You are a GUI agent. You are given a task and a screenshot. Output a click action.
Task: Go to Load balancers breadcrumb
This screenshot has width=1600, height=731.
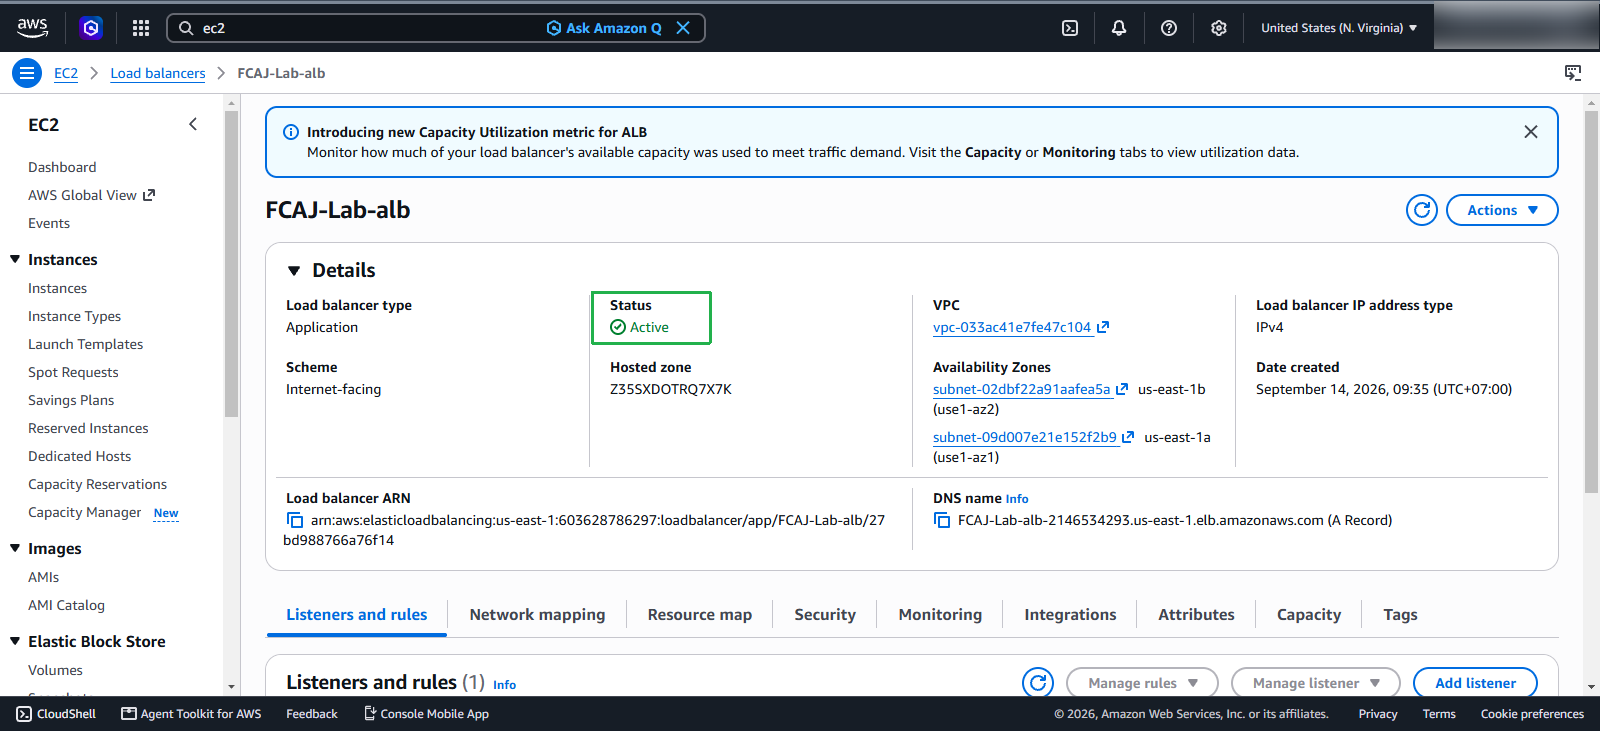158,73
